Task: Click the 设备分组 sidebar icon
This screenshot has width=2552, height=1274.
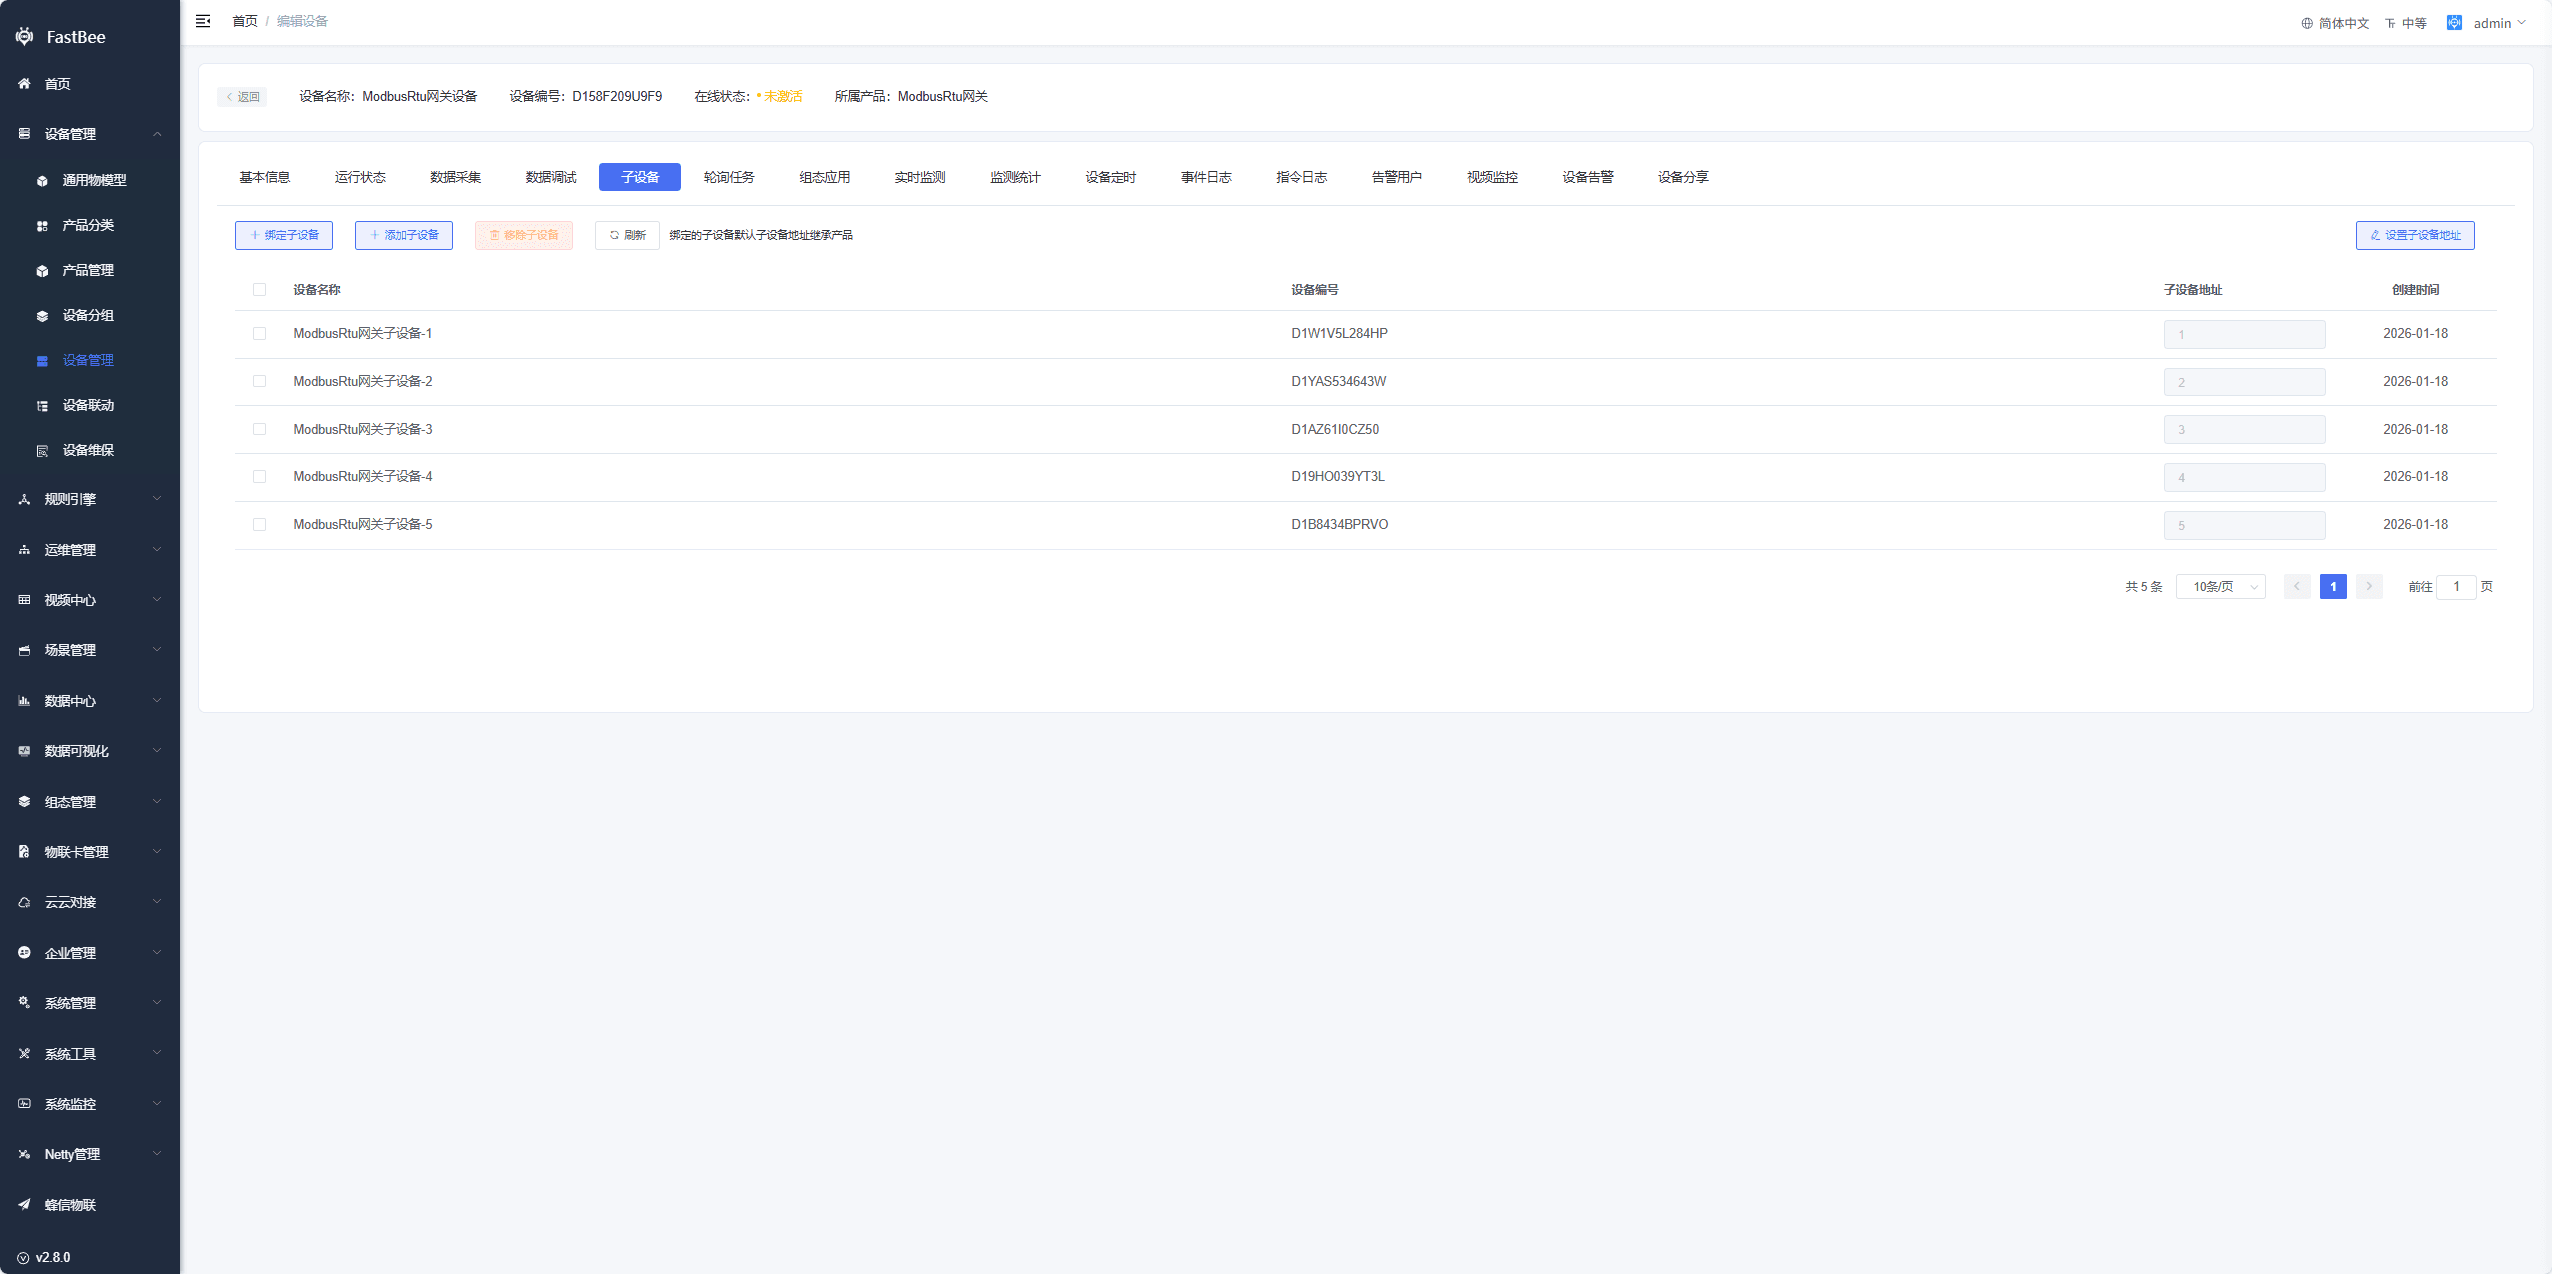Action: tap(42, 316)
